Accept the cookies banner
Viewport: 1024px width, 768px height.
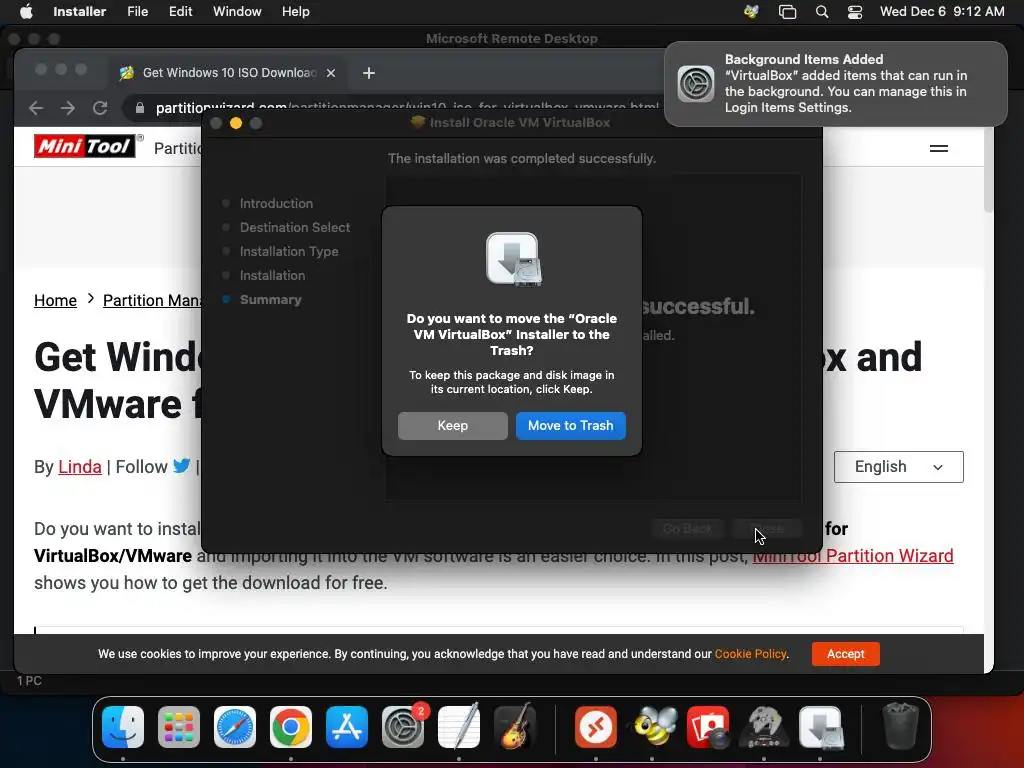(x=846, y=654)
